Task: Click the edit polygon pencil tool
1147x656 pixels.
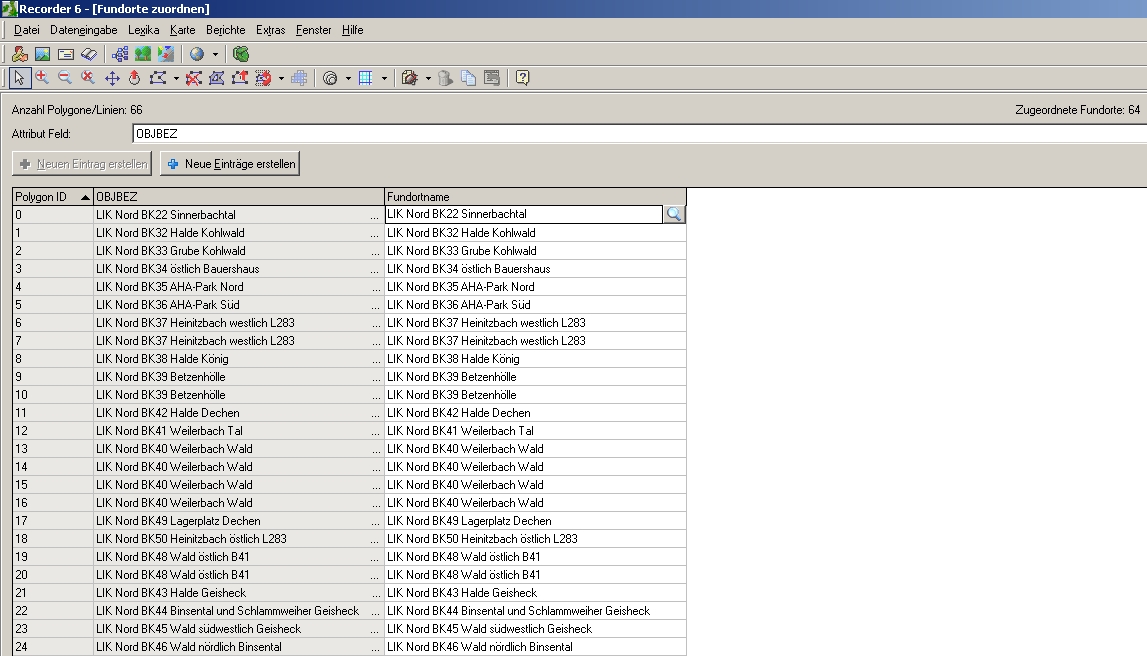Action: click(217, 78)
